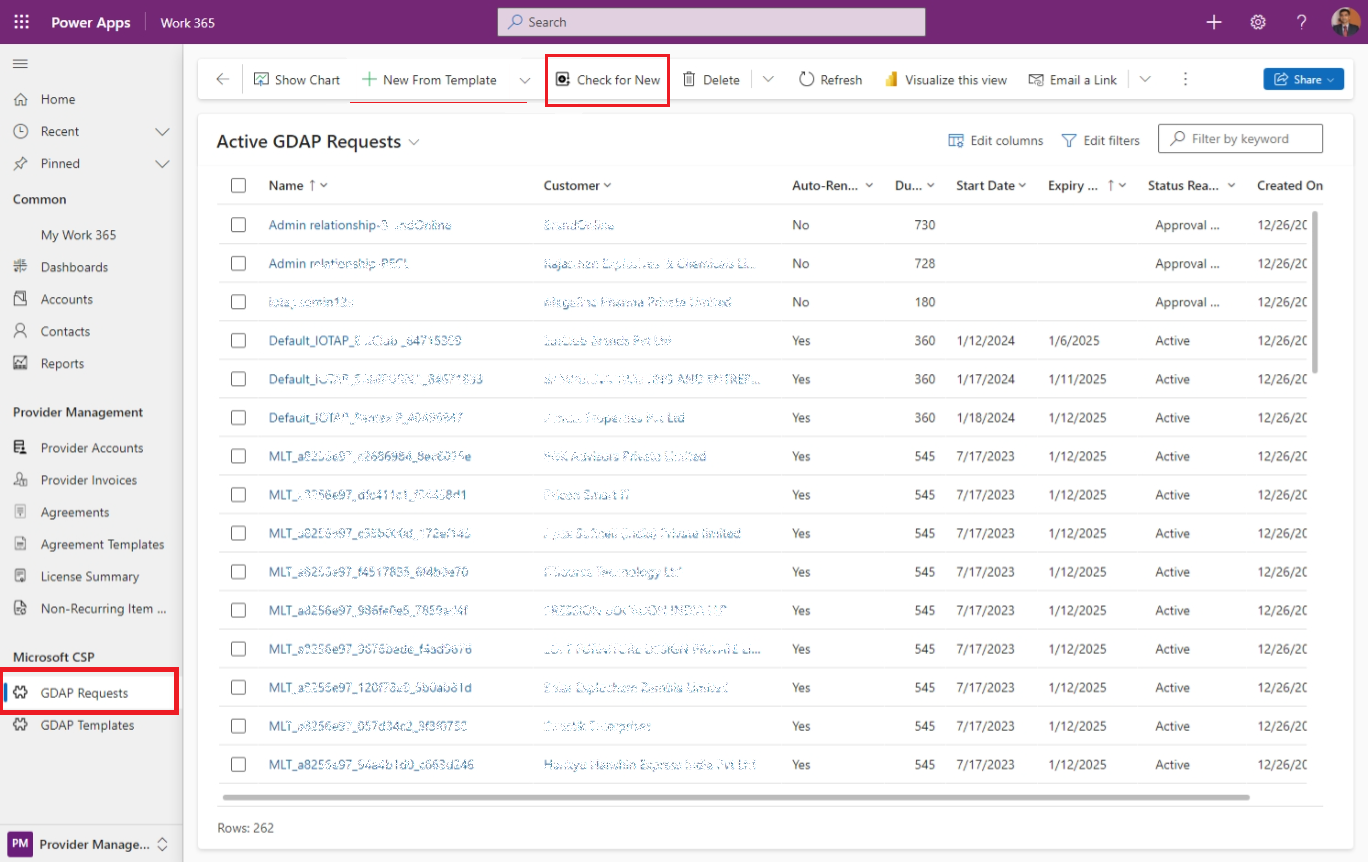
Task: Toggle the select-all rows checkbox
Action: pos(238,185)
